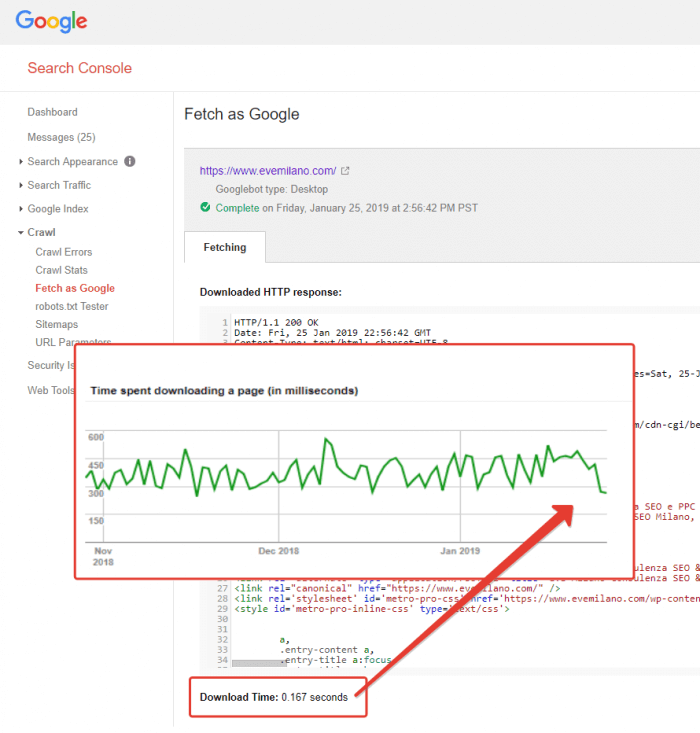Expand the Google Index section
This screenshot has width=700, height=733.
pos(57,209)
